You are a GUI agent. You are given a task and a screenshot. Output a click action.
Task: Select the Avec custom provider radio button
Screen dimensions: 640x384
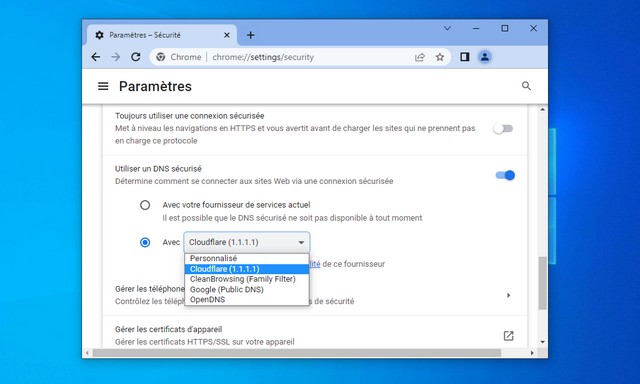tap(145, 242)
